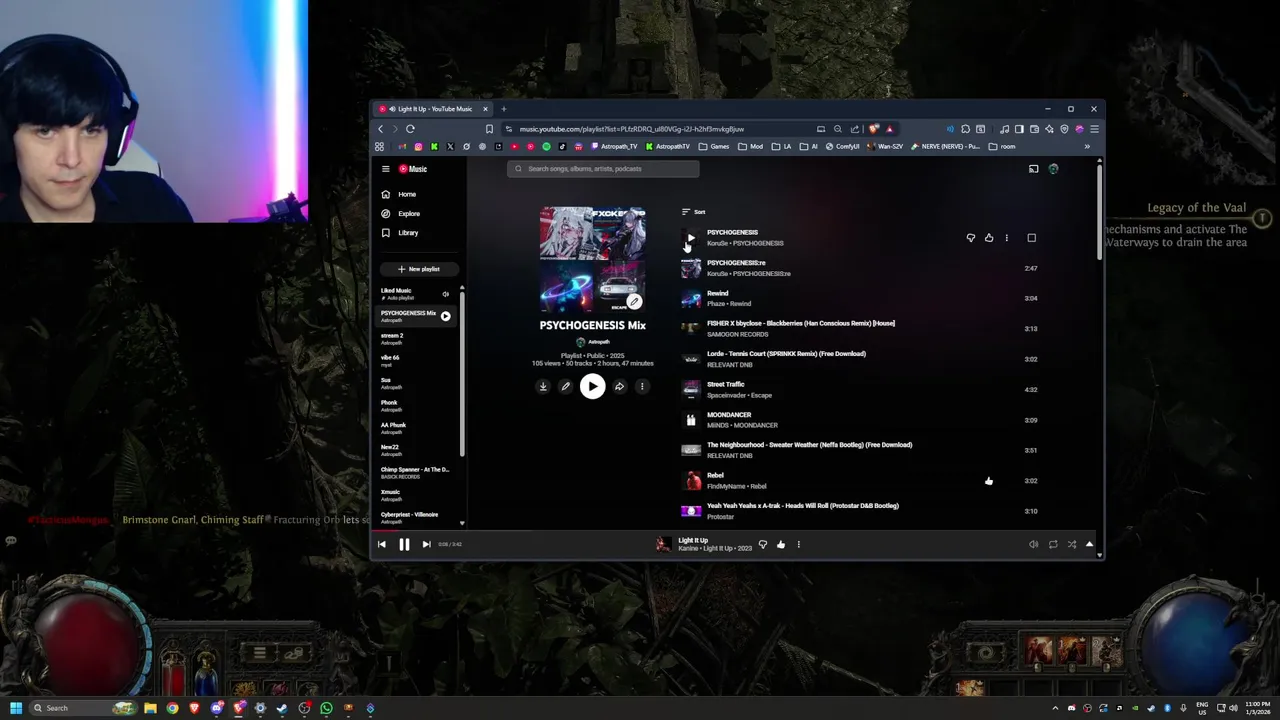1280x720 pixels.
Task: Go to the YouTube Music logo home
Action: click(413, 169)
